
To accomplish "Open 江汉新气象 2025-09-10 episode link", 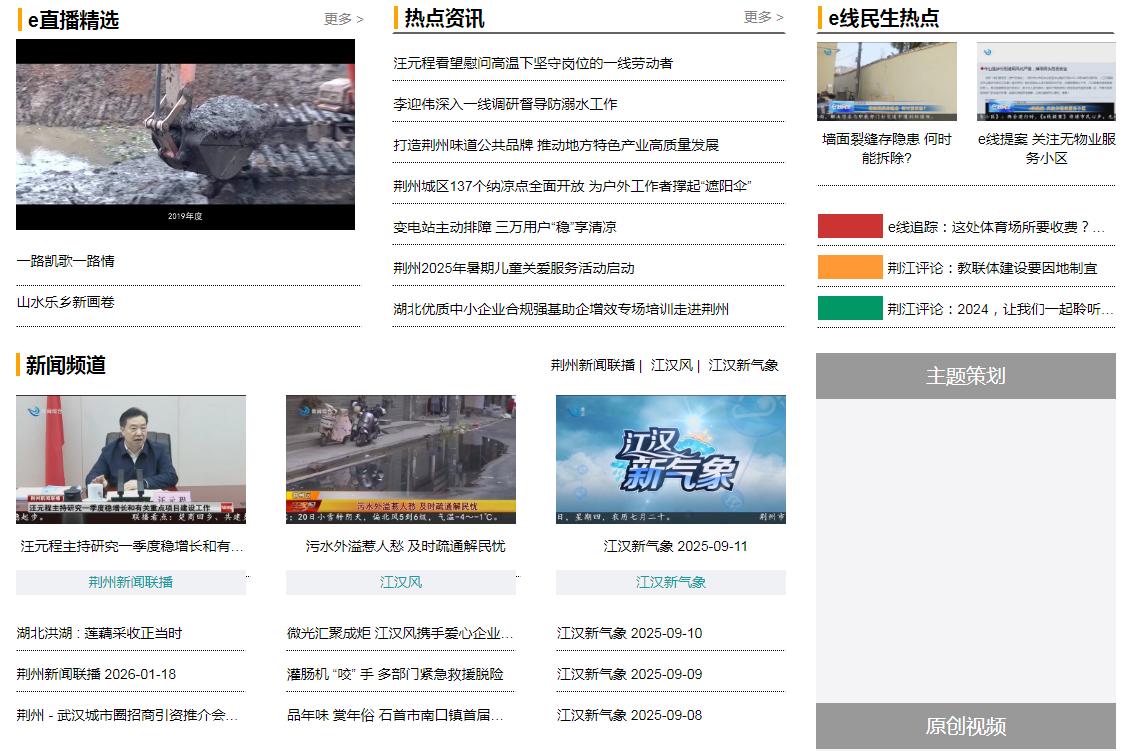I will tap(629, 633).
